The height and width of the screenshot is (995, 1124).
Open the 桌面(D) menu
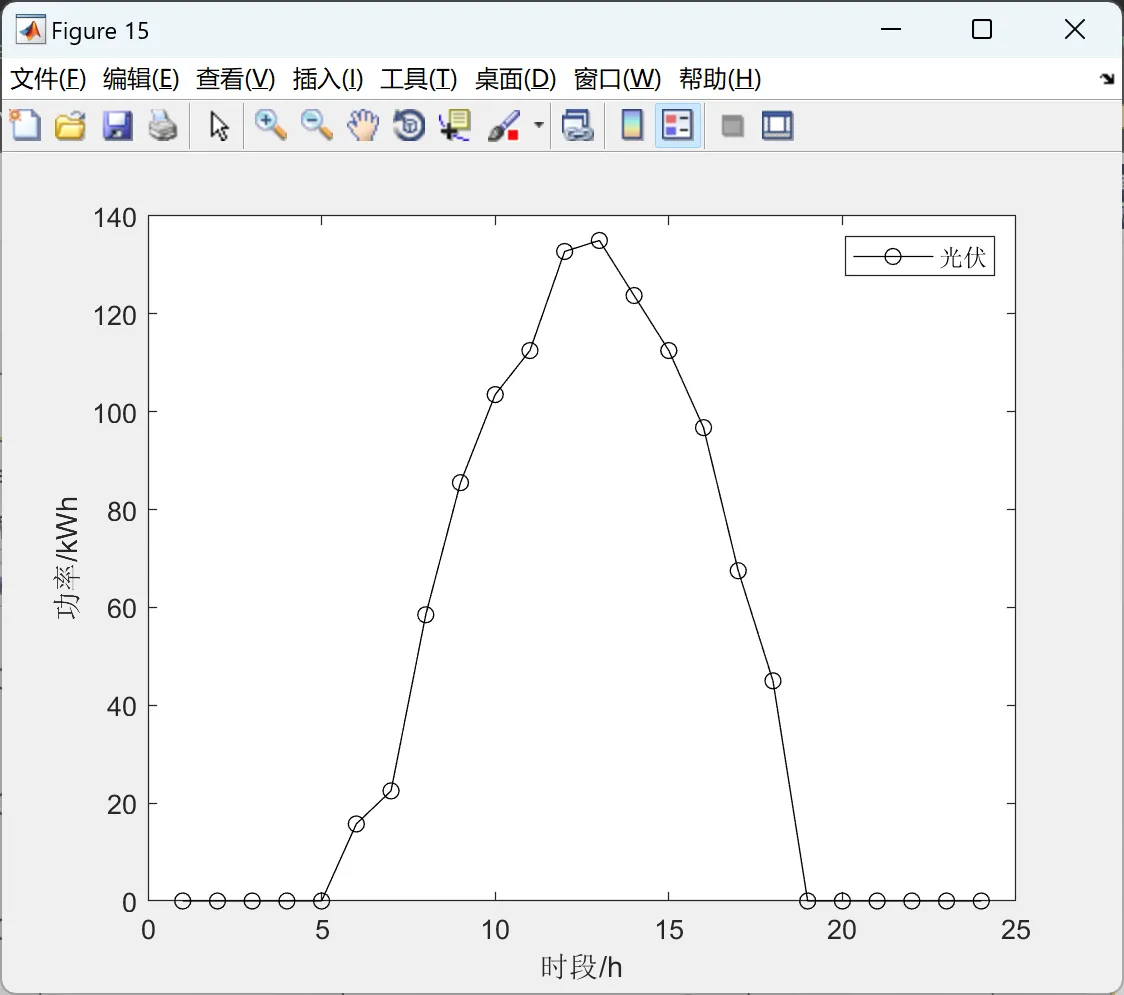pos(515,79)
